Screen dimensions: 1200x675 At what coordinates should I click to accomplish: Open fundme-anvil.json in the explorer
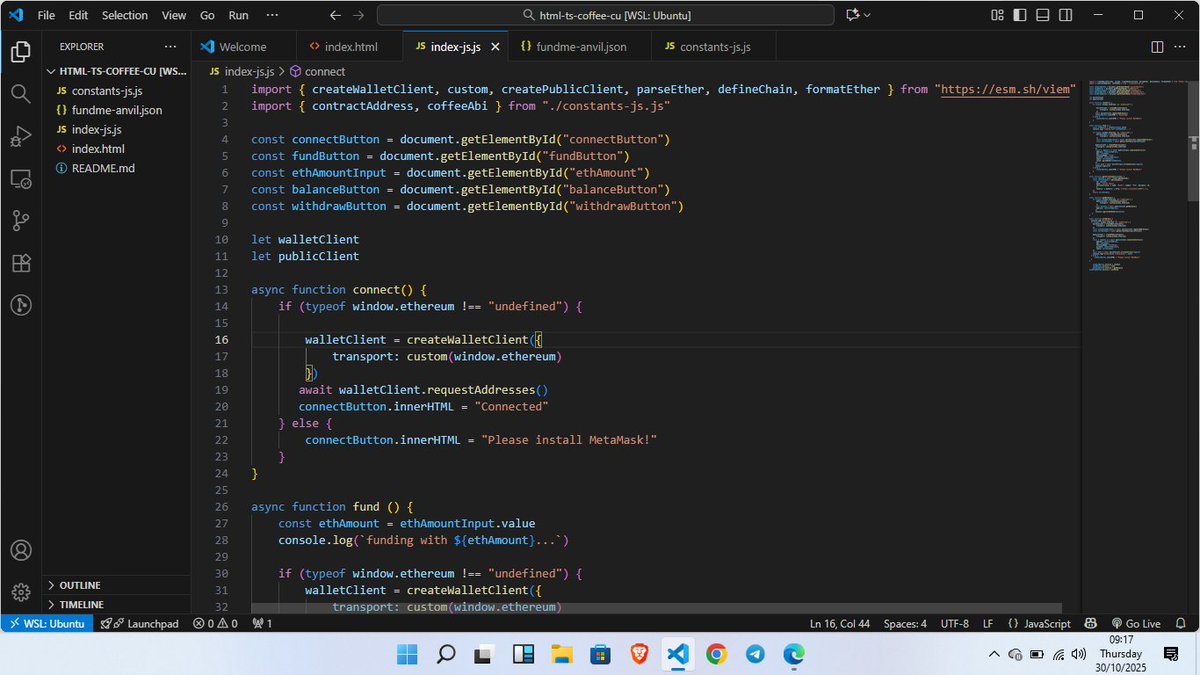pyautogui.click(x=118, y=110)
